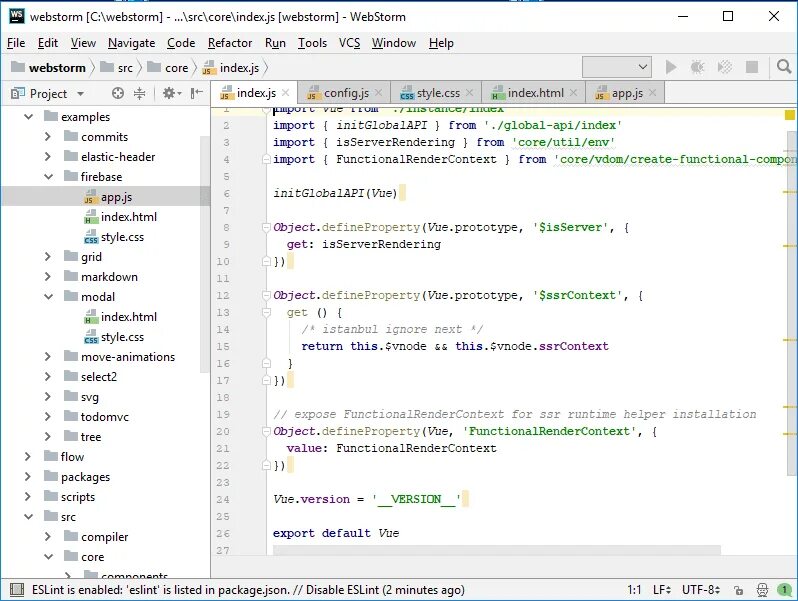The height and width of the screenshot is (601, 798).
Task: Open the Refactor menu
Action: click(x=230, y=43)
